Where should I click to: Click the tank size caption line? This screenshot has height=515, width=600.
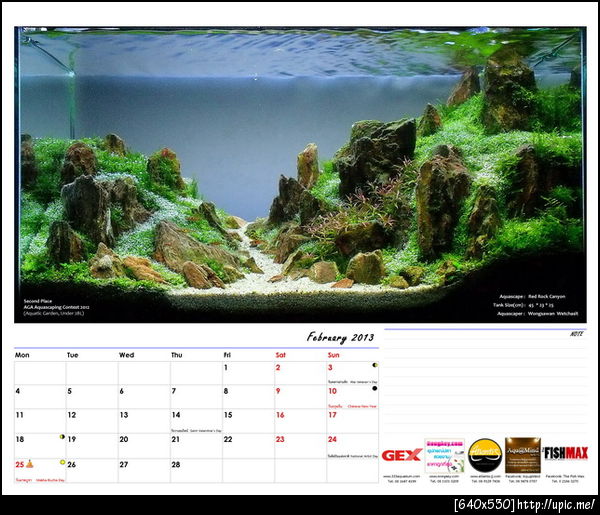coord(523,305)
